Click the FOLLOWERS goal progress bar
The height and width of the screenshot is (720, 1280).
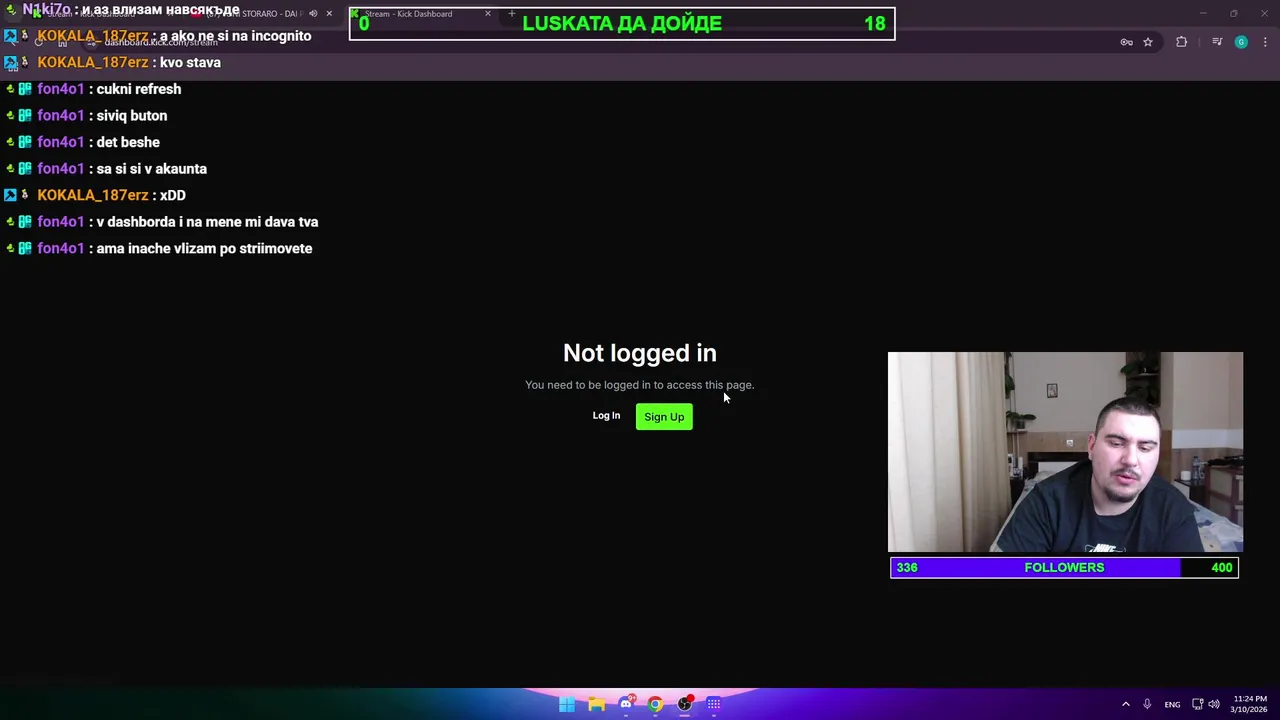(x=1064, y=568)
